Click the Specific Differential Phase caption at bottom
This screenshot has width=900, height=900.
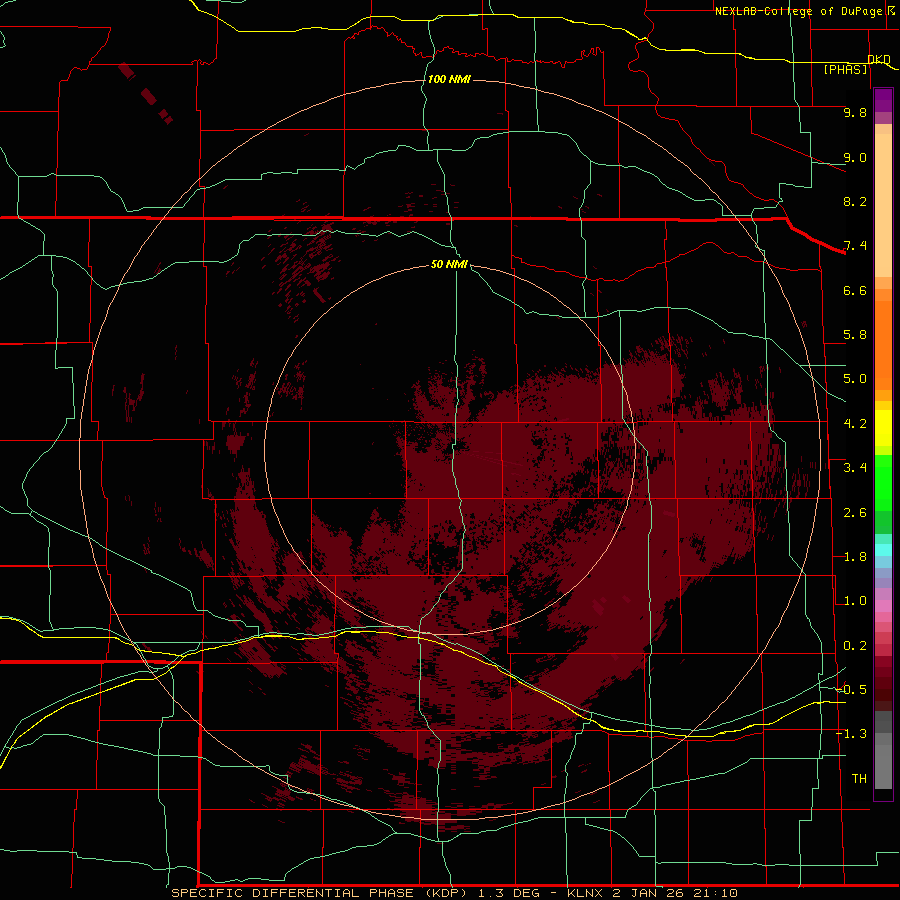tap(455, 893)
